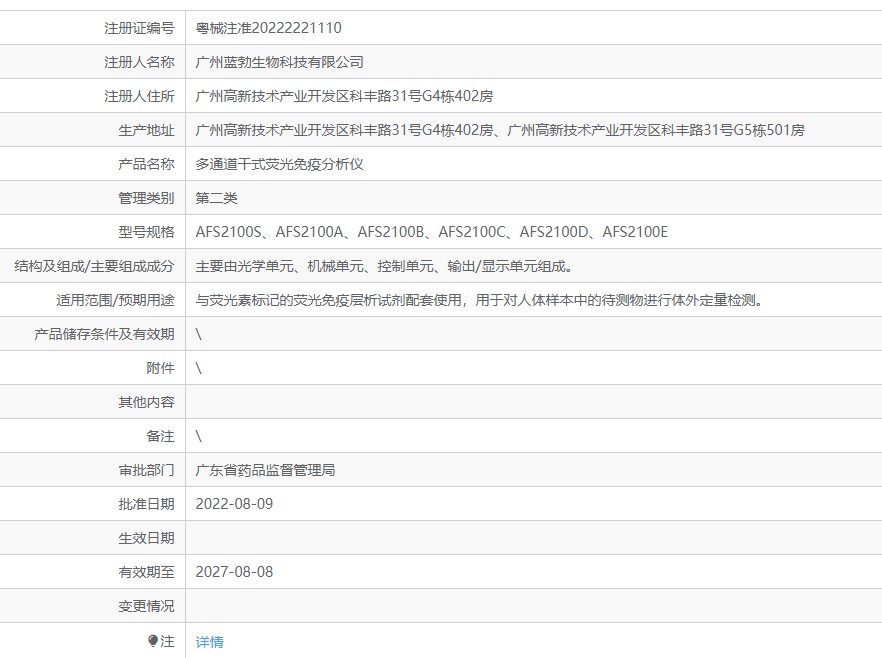Viewport: 882px width, 658px height.
Task: Click the 生效日期 row label
Action: click(x=146, y=538)
